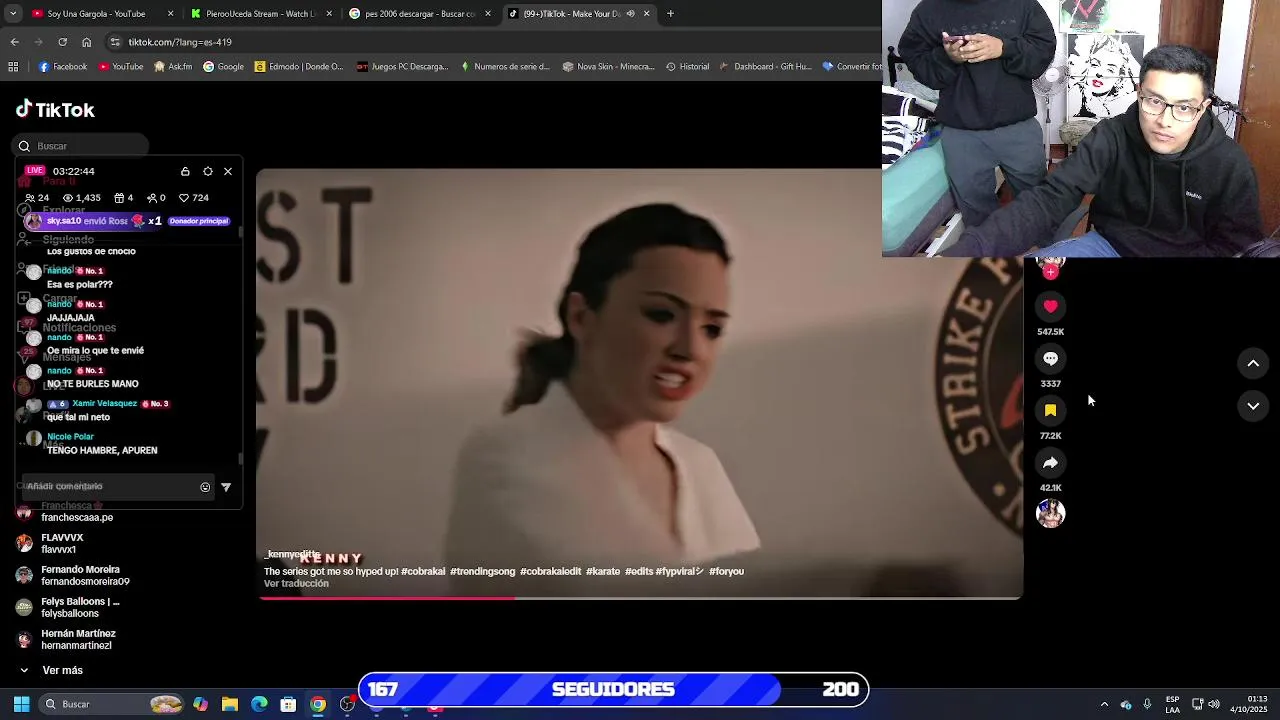The width and height of the screenshot is (1280, 720).
Task: Open File Explorer from taskbar
Action: coord(230,704)
